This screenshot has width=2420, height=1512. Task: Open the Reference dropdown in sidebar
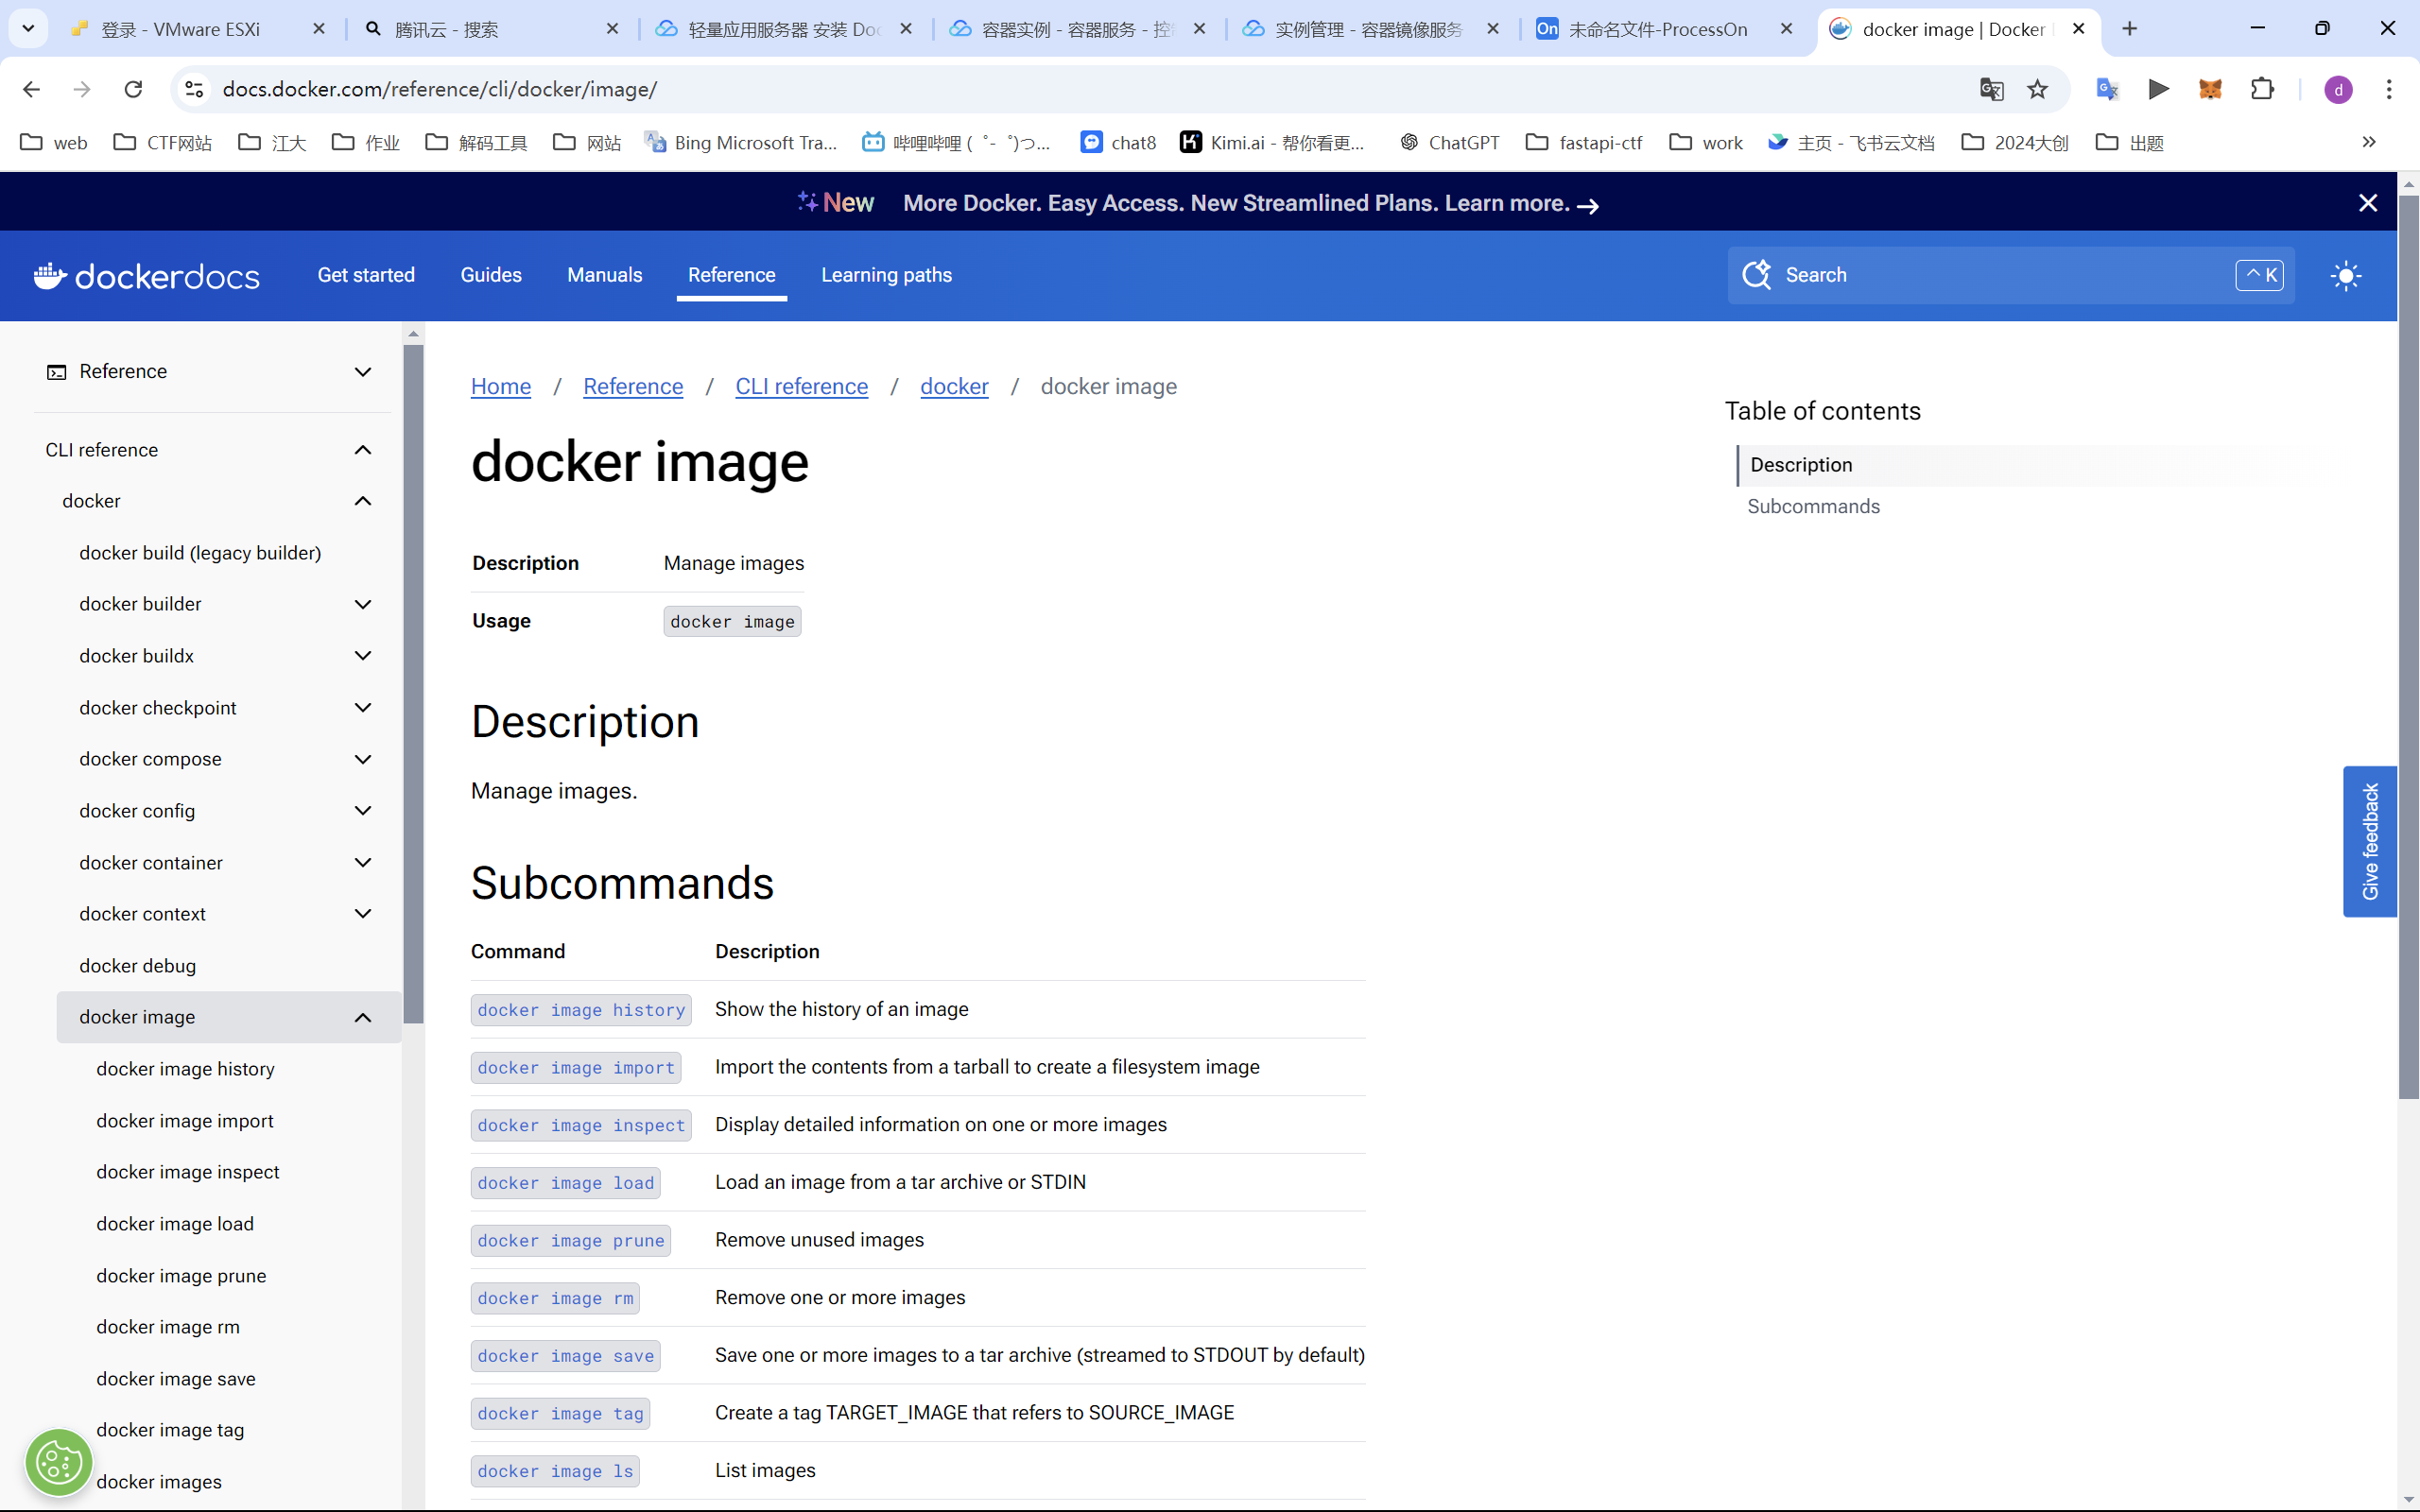coord(363,372)
